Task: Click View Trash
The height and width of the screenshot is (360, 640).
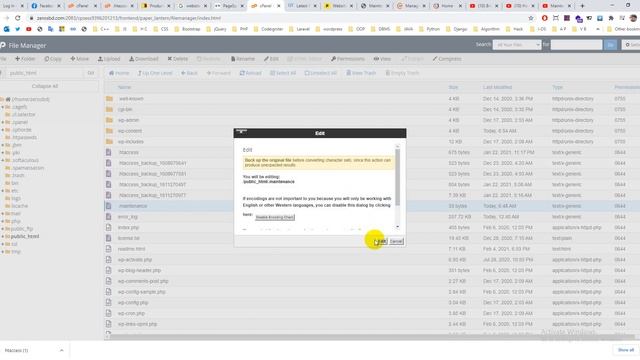Action: tap(361, 73)
